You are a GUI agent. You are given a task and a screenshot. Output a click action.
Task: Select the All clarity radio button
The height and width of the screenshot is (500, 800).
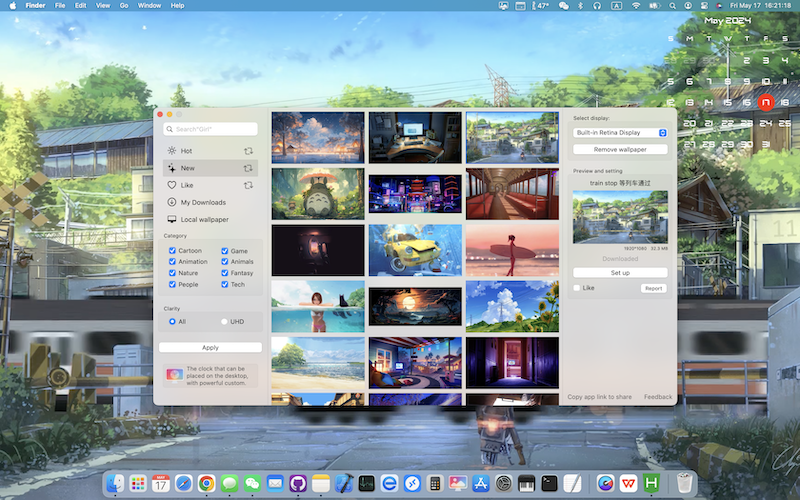[x=172, y=321]
